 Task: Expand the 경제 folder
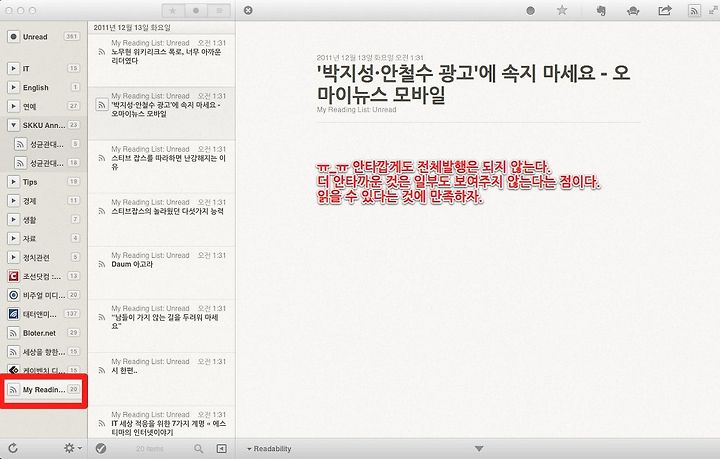click(x=13, y=201)
